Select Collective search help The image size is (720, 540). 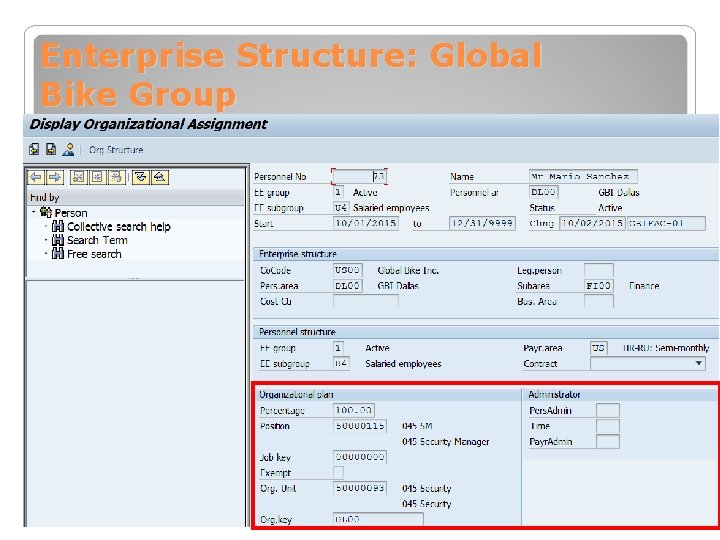[x=118, y=226]
